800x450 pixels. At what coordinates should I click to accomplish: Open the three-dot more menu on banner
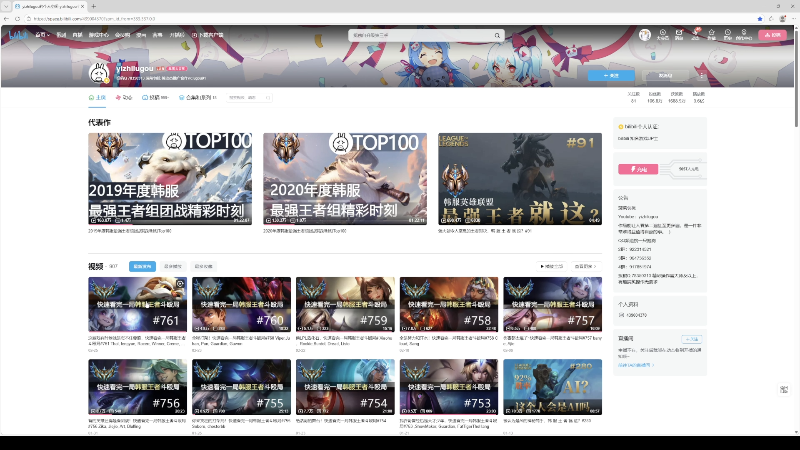[702, 76]
